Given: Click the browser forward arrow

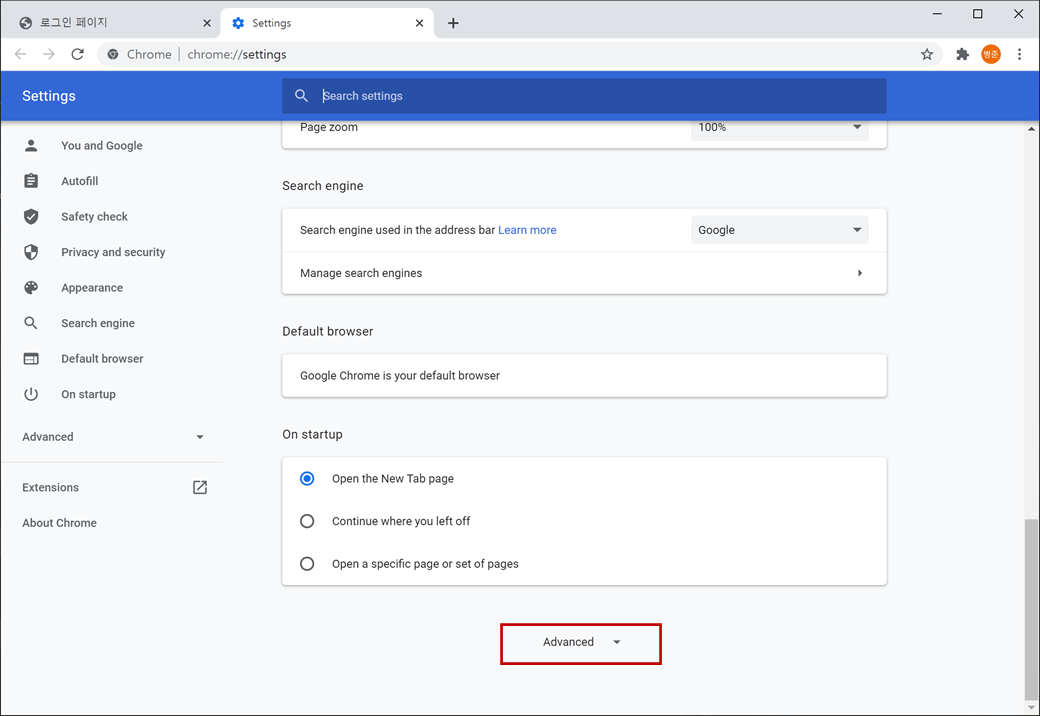Looking at the screenshot, I should pyautogui.click(x=48, y=54).
